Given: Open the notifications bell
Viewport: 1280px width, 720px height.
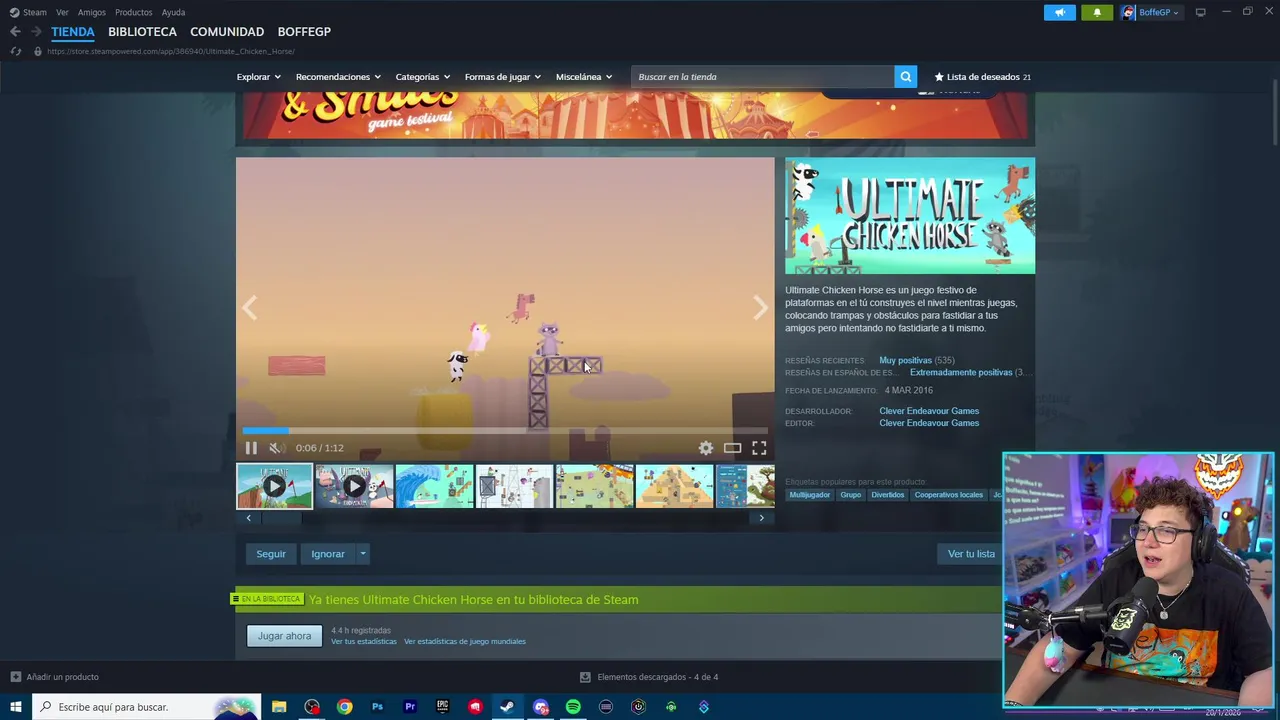Looking at the screenshot, I should 1097,12.
